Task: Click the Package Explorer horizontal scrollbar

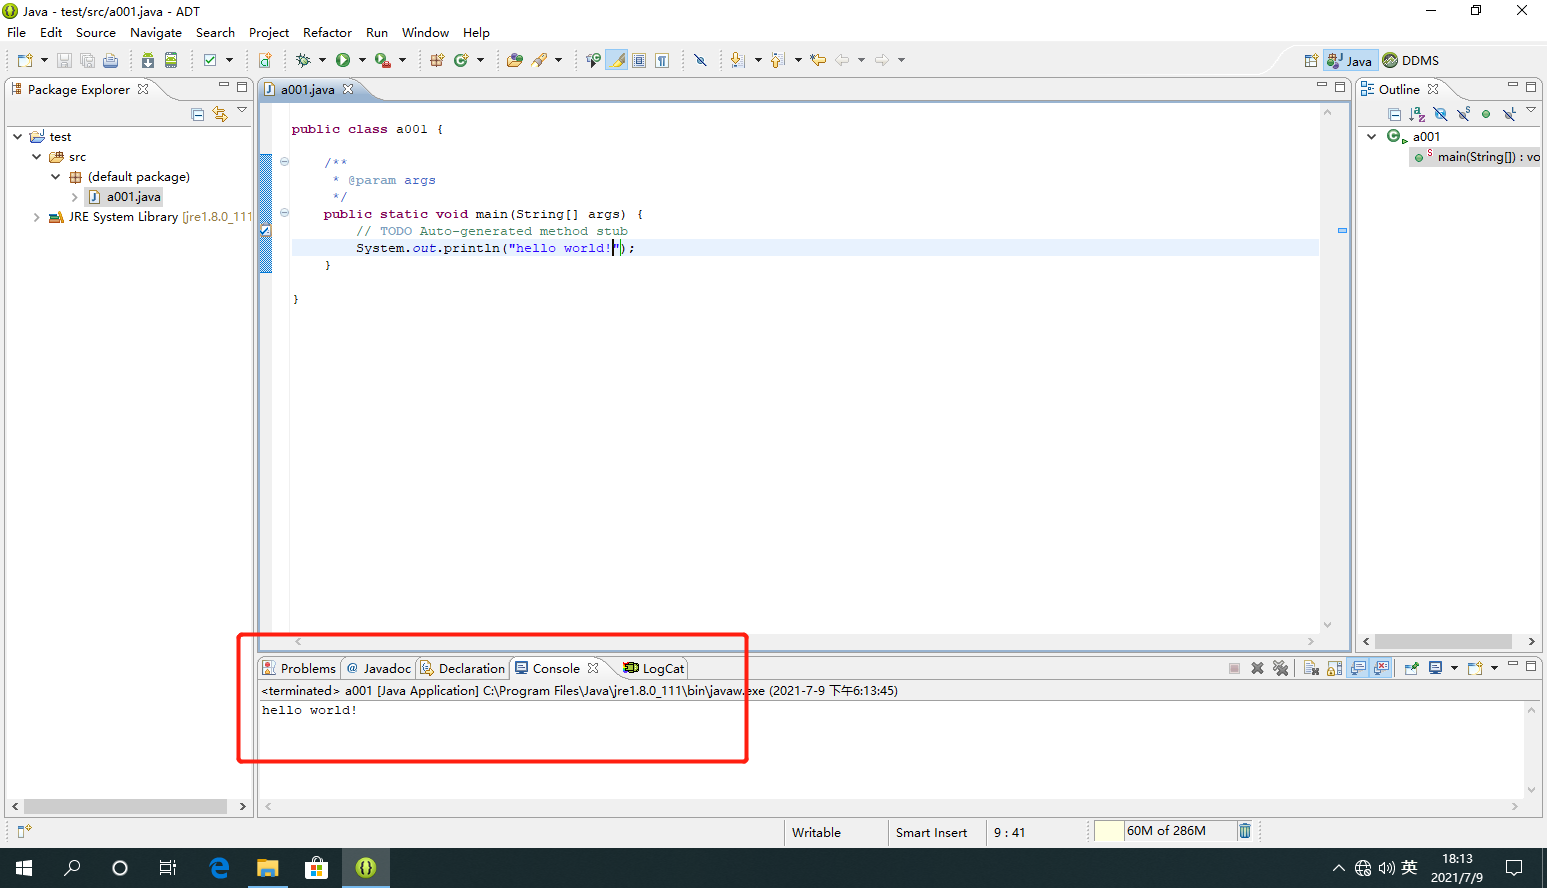Action: click(x=126, y=806)
